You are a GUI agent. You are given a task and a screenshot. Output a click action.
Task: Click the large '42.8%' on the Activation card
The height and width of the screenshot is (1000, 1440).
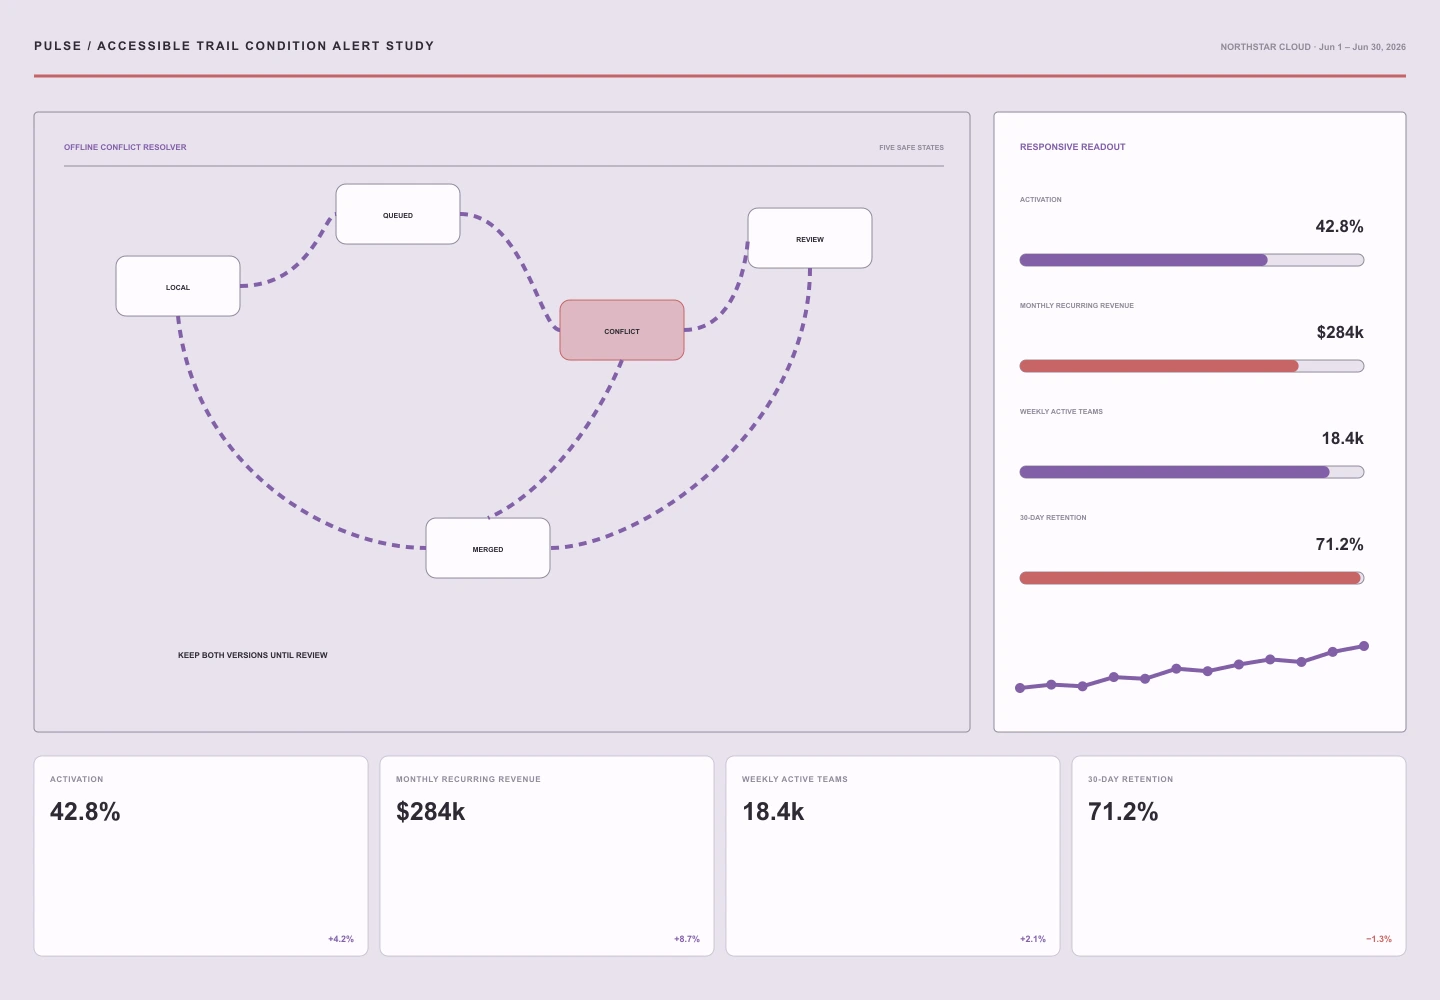click(85, 812)
